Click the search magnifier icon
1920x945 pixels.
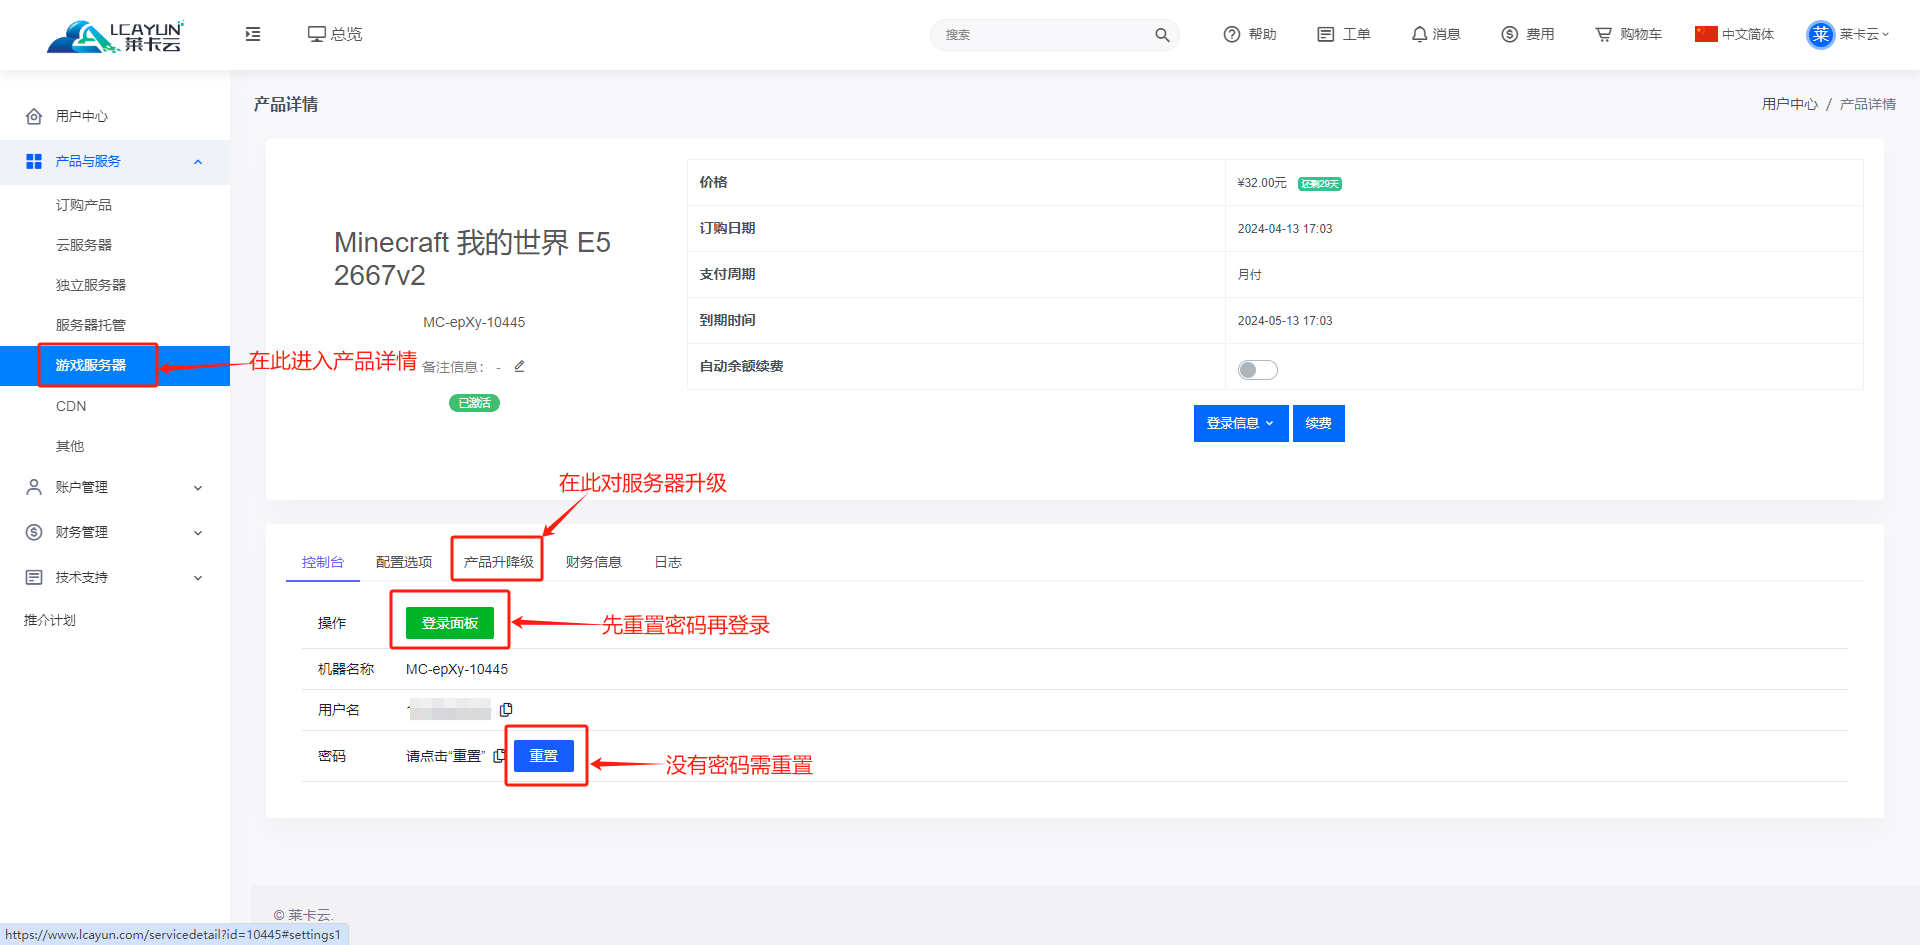point(1162,35)
